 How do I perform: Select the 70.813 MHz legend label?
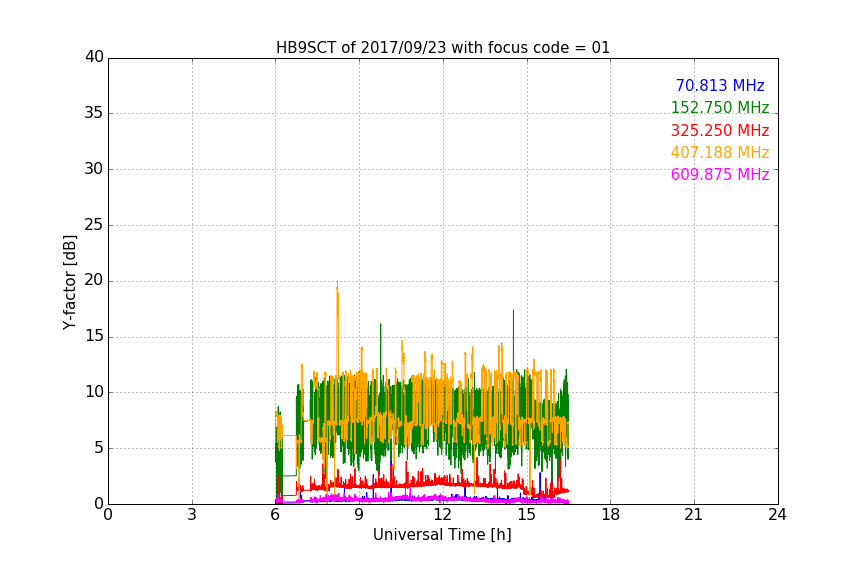tap(720, 86)
